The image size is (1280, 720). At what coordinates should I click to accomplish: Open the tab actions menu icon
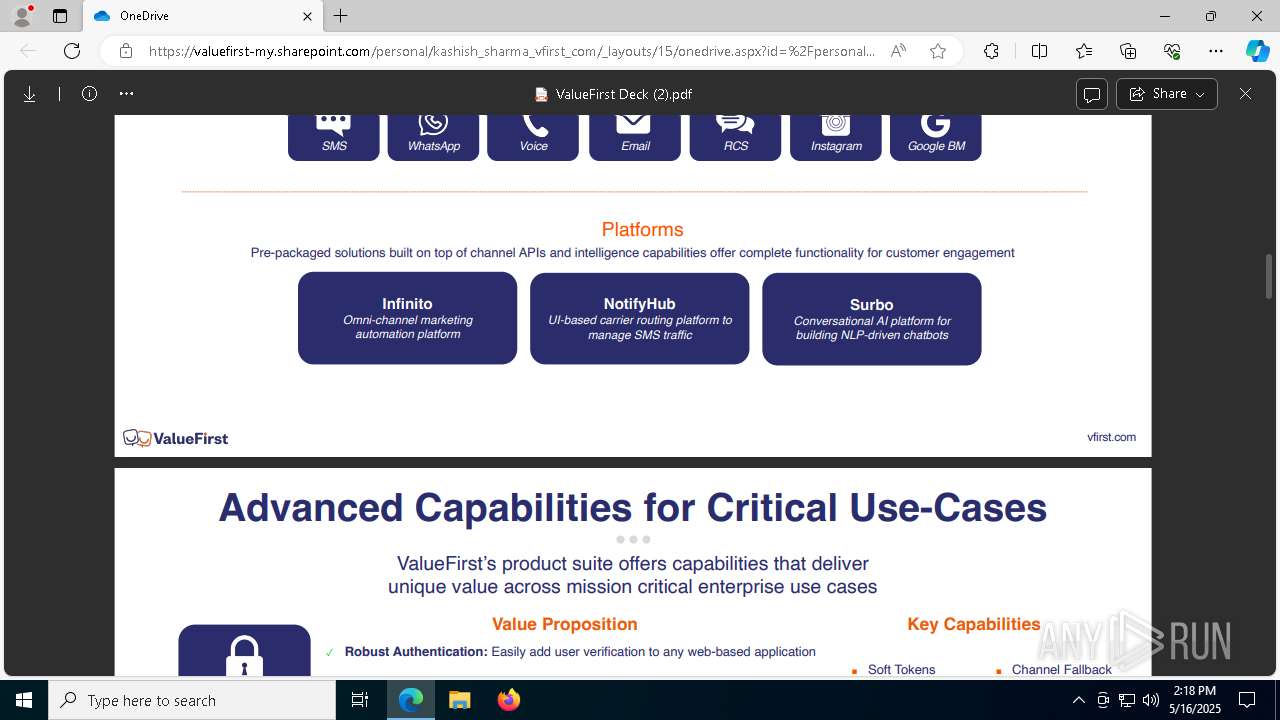point(60,16)
